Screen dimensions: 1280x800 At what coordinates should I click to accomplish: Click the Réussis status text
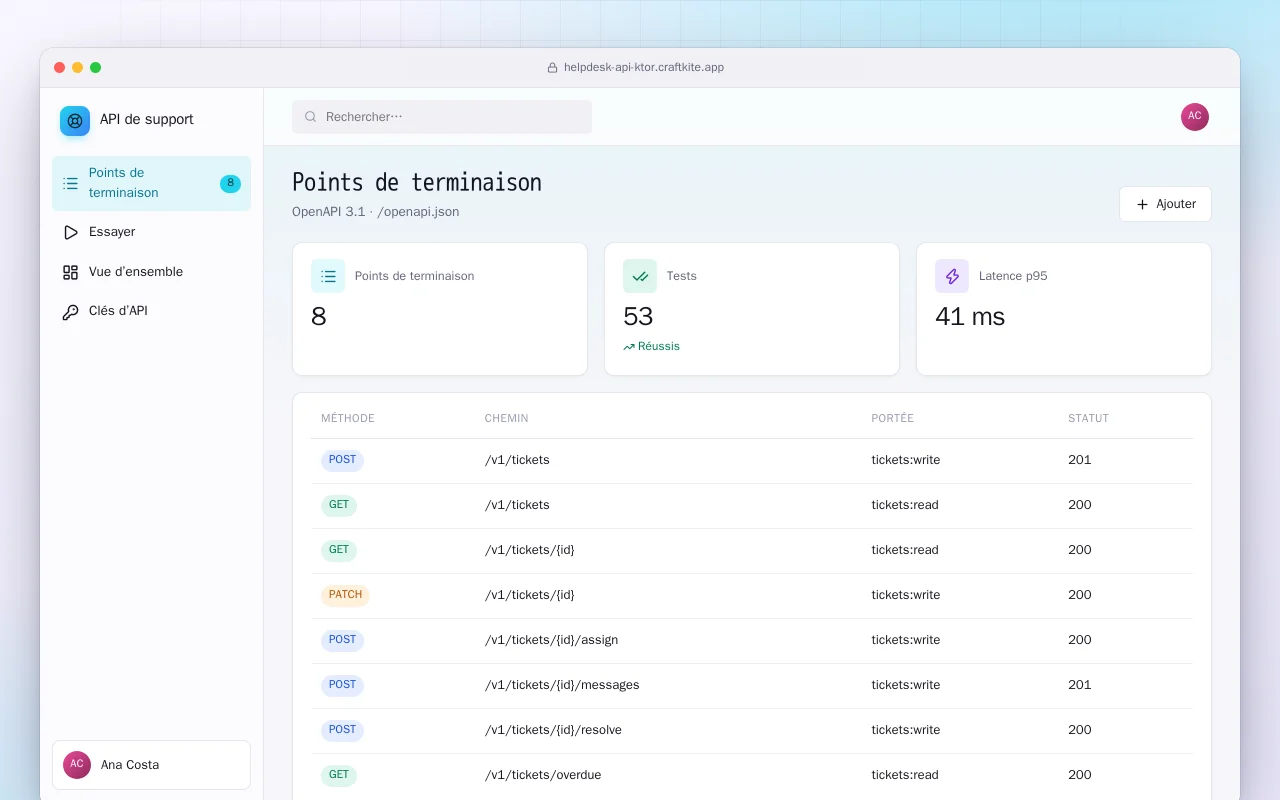[659, 347]
